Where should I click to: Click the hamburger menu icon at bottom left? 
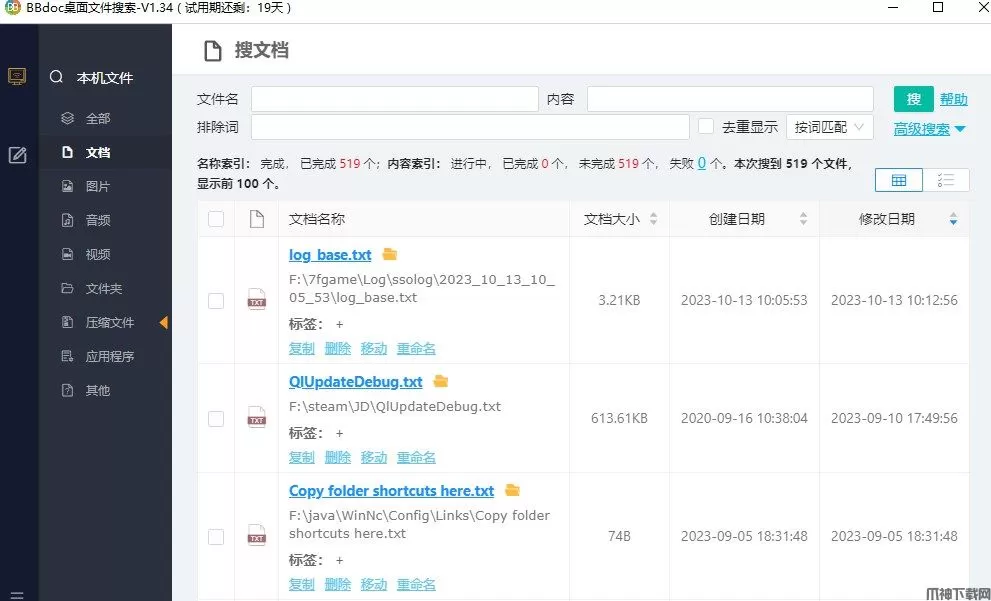point(17,595)
